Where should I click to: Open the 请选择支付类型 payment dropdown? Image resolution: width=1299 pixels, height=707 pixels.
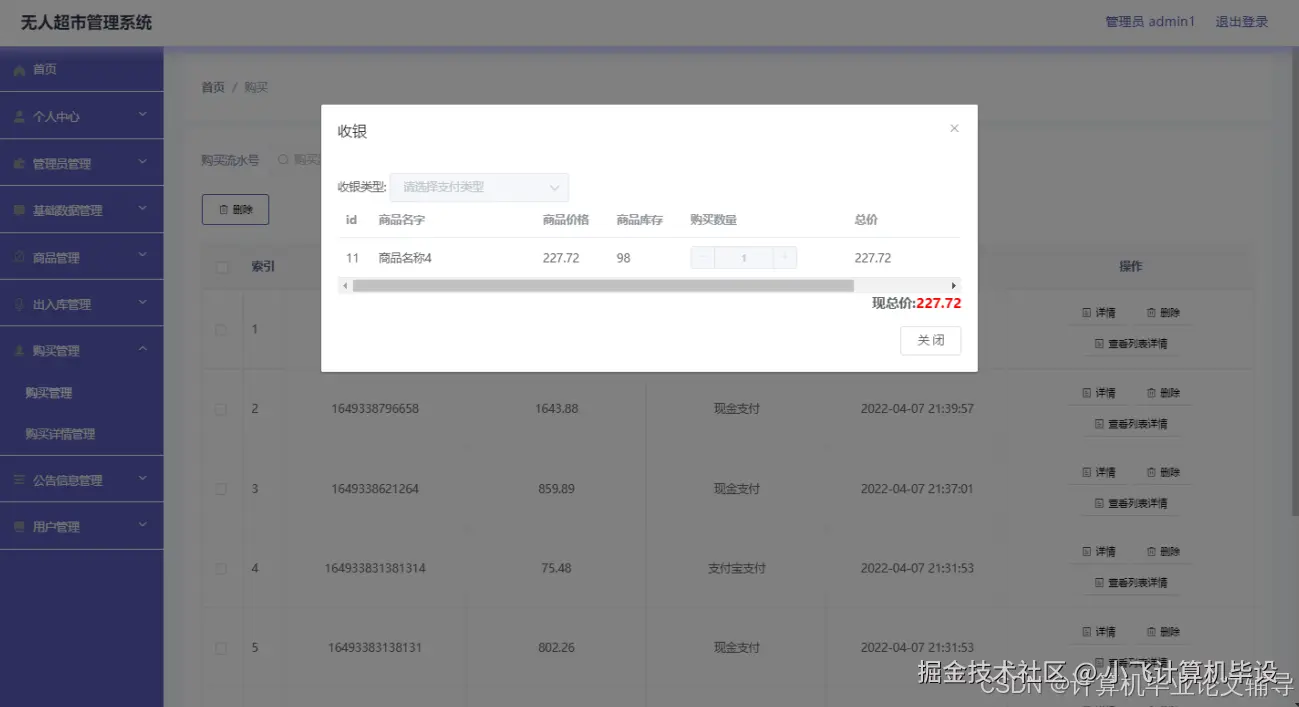click(x=479, y=187)
